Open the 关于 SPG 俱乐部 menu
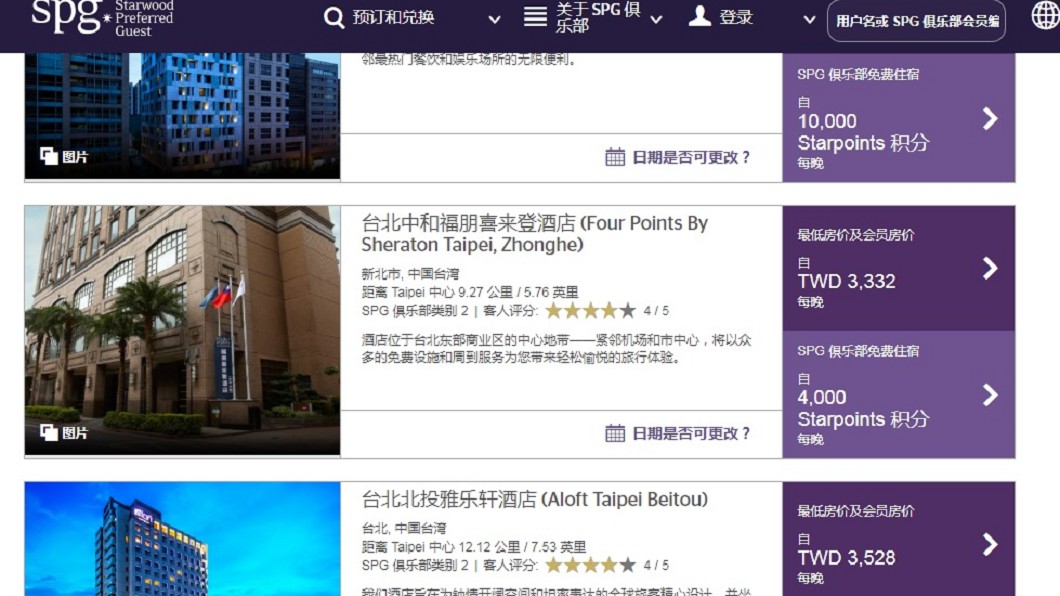Viewport: 1060px width, 596px height. coord(598,18)
